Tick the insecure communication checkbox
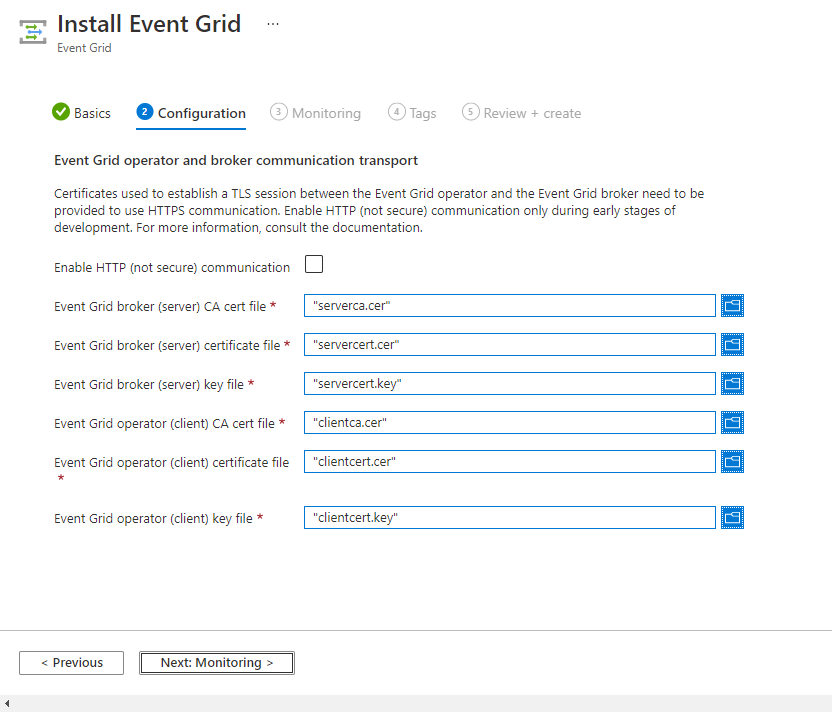 point(314,263)
